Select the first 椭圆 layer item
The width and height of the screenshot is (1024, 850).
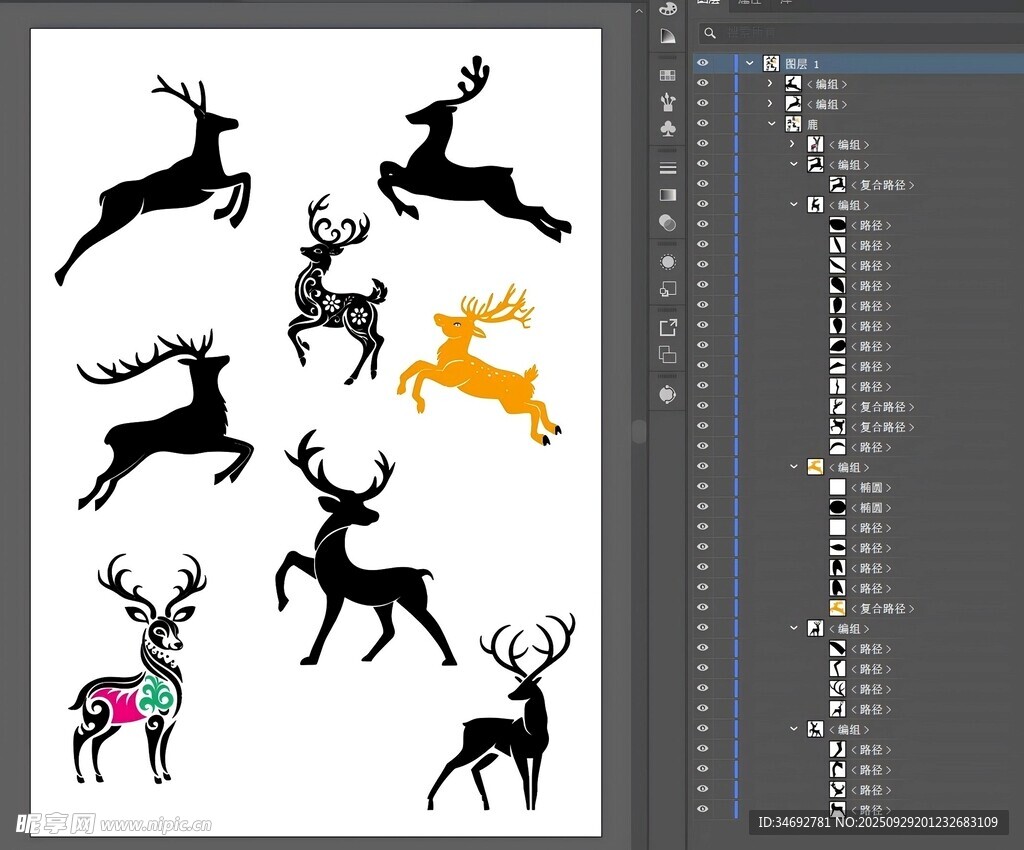(871, 487)
